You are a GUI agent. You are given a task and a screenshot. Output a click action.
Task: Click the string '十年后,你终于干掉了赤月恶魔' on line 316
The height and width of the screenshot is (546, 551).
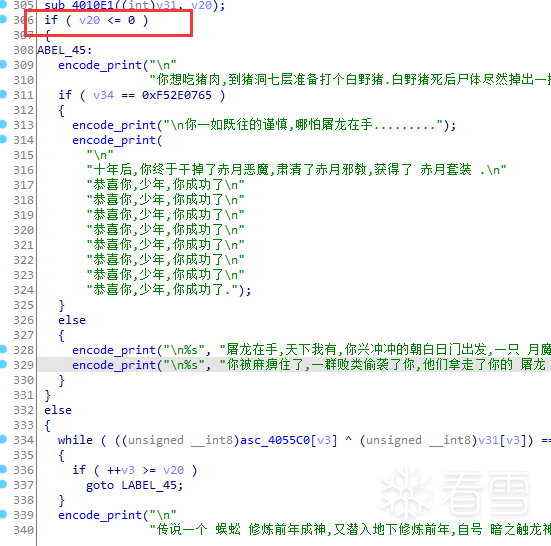tap(181, 170)
